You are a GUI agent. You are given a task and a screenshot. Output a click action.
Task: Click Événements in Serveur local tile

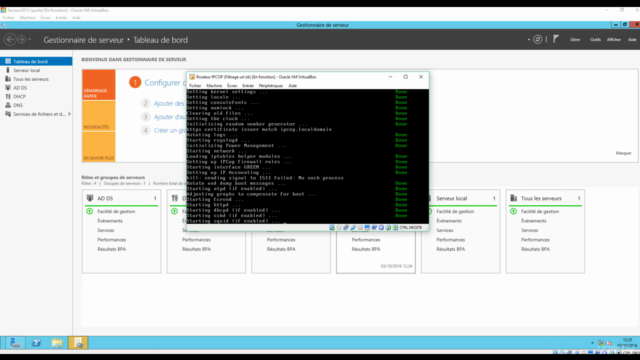[449, 221]
